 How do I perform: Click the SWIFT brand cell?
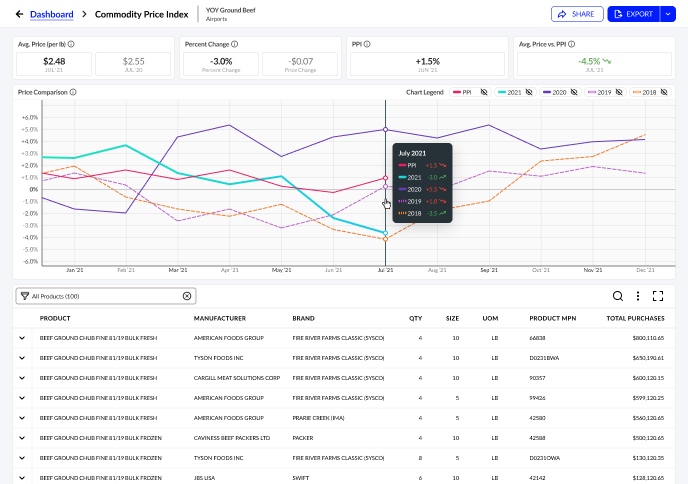pos(301,478)
